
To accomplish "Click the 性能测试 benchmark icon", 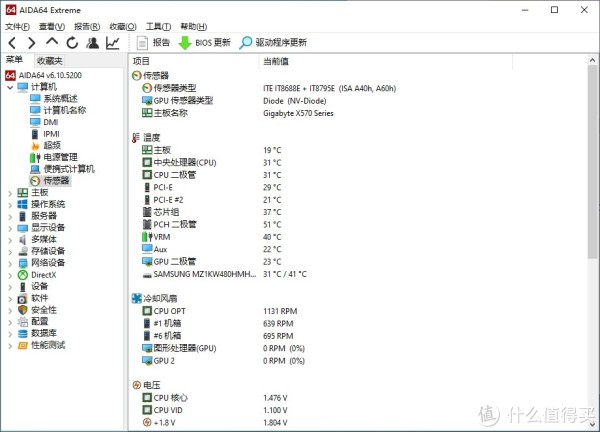I will pos(23,346).
